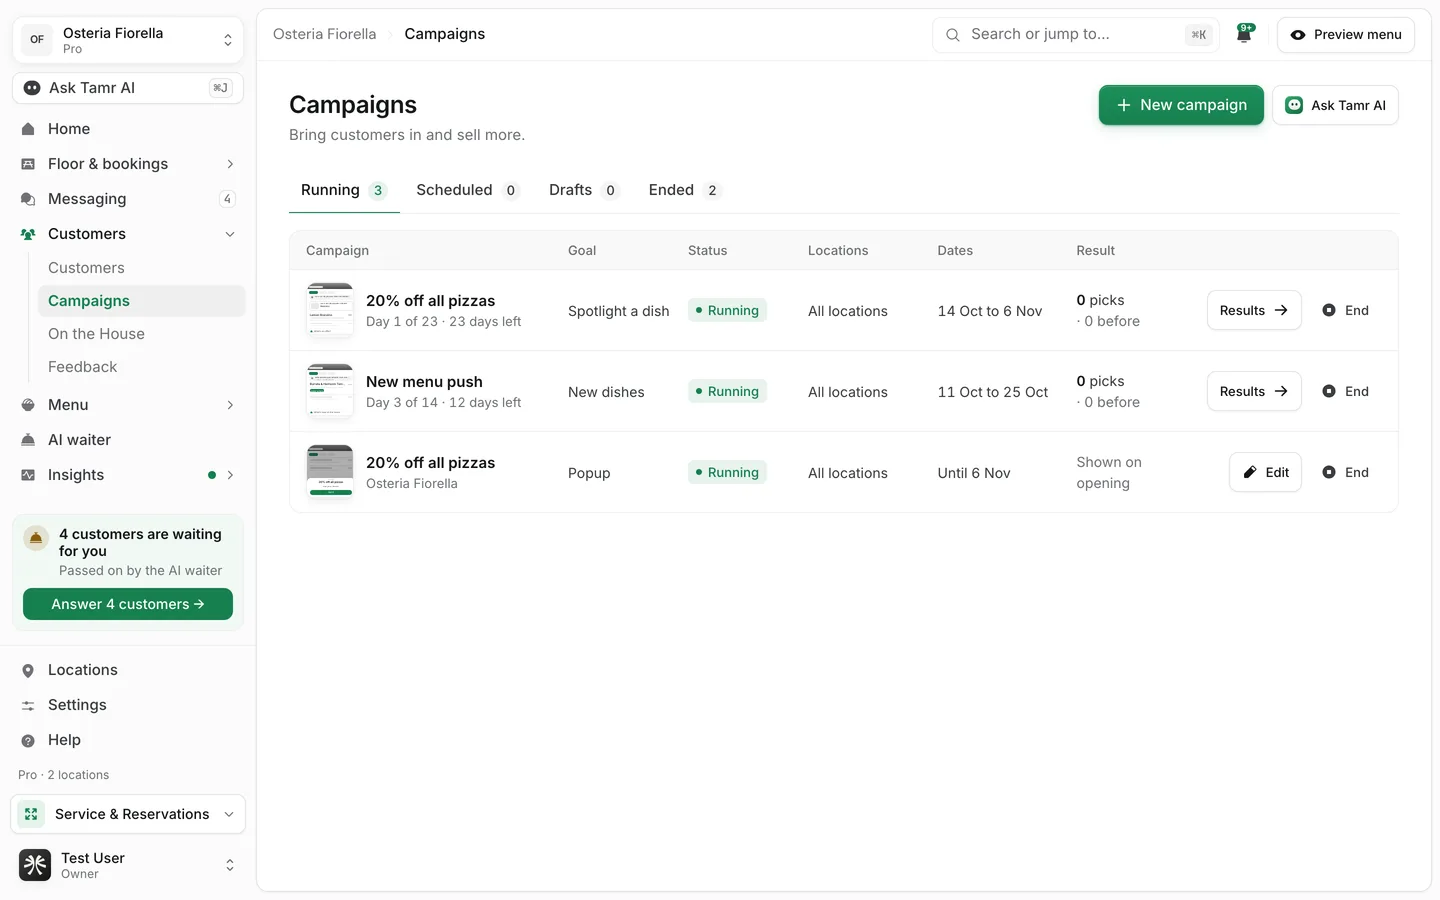Click the Help question mark icon
The height and width of the screenshot is (900, 1440).
[28, 740]
